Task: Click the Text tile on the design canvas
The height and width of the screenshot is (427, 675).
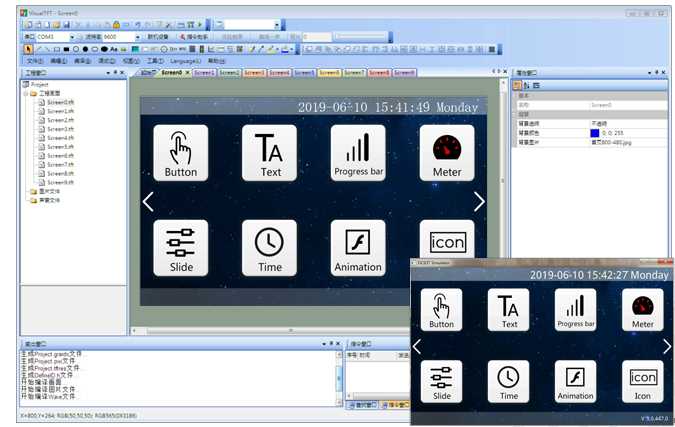Action: pyautogui.click(x=269, y=153)
